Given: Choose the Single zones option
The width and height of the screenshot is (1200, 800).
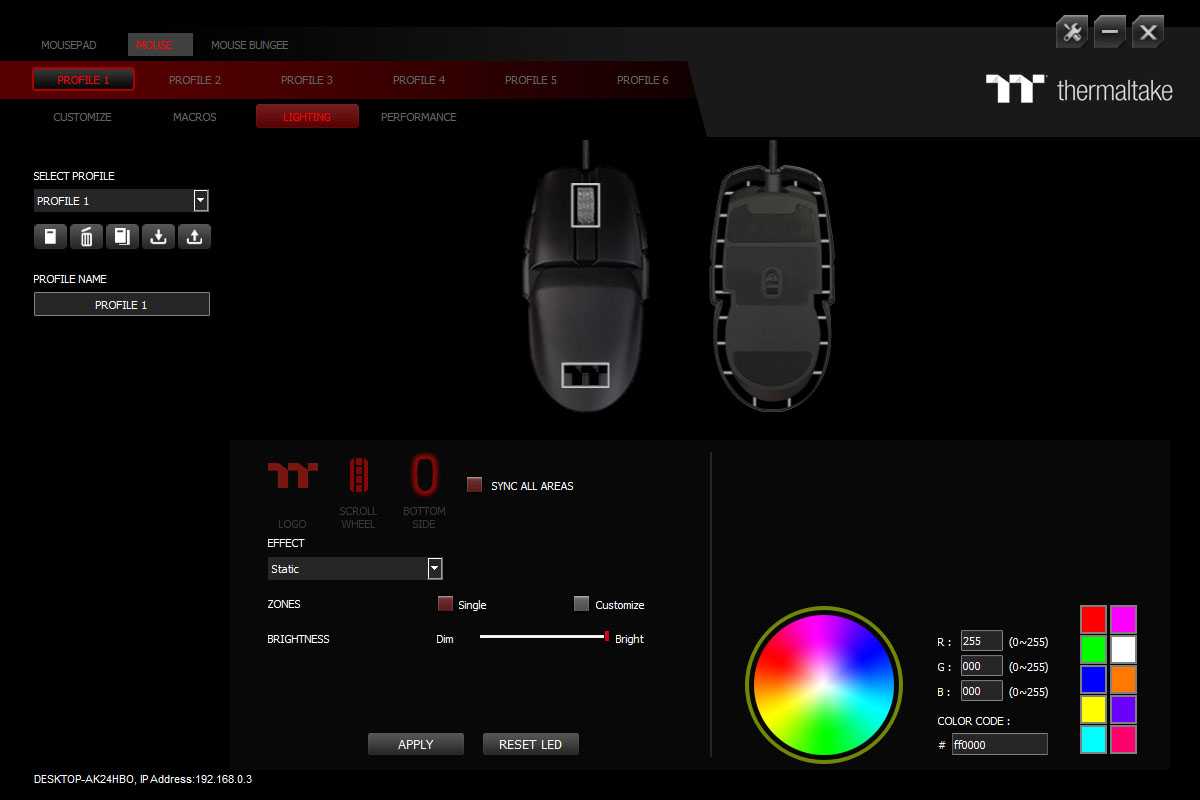Looking at the screenshot, I should point(446,604).
